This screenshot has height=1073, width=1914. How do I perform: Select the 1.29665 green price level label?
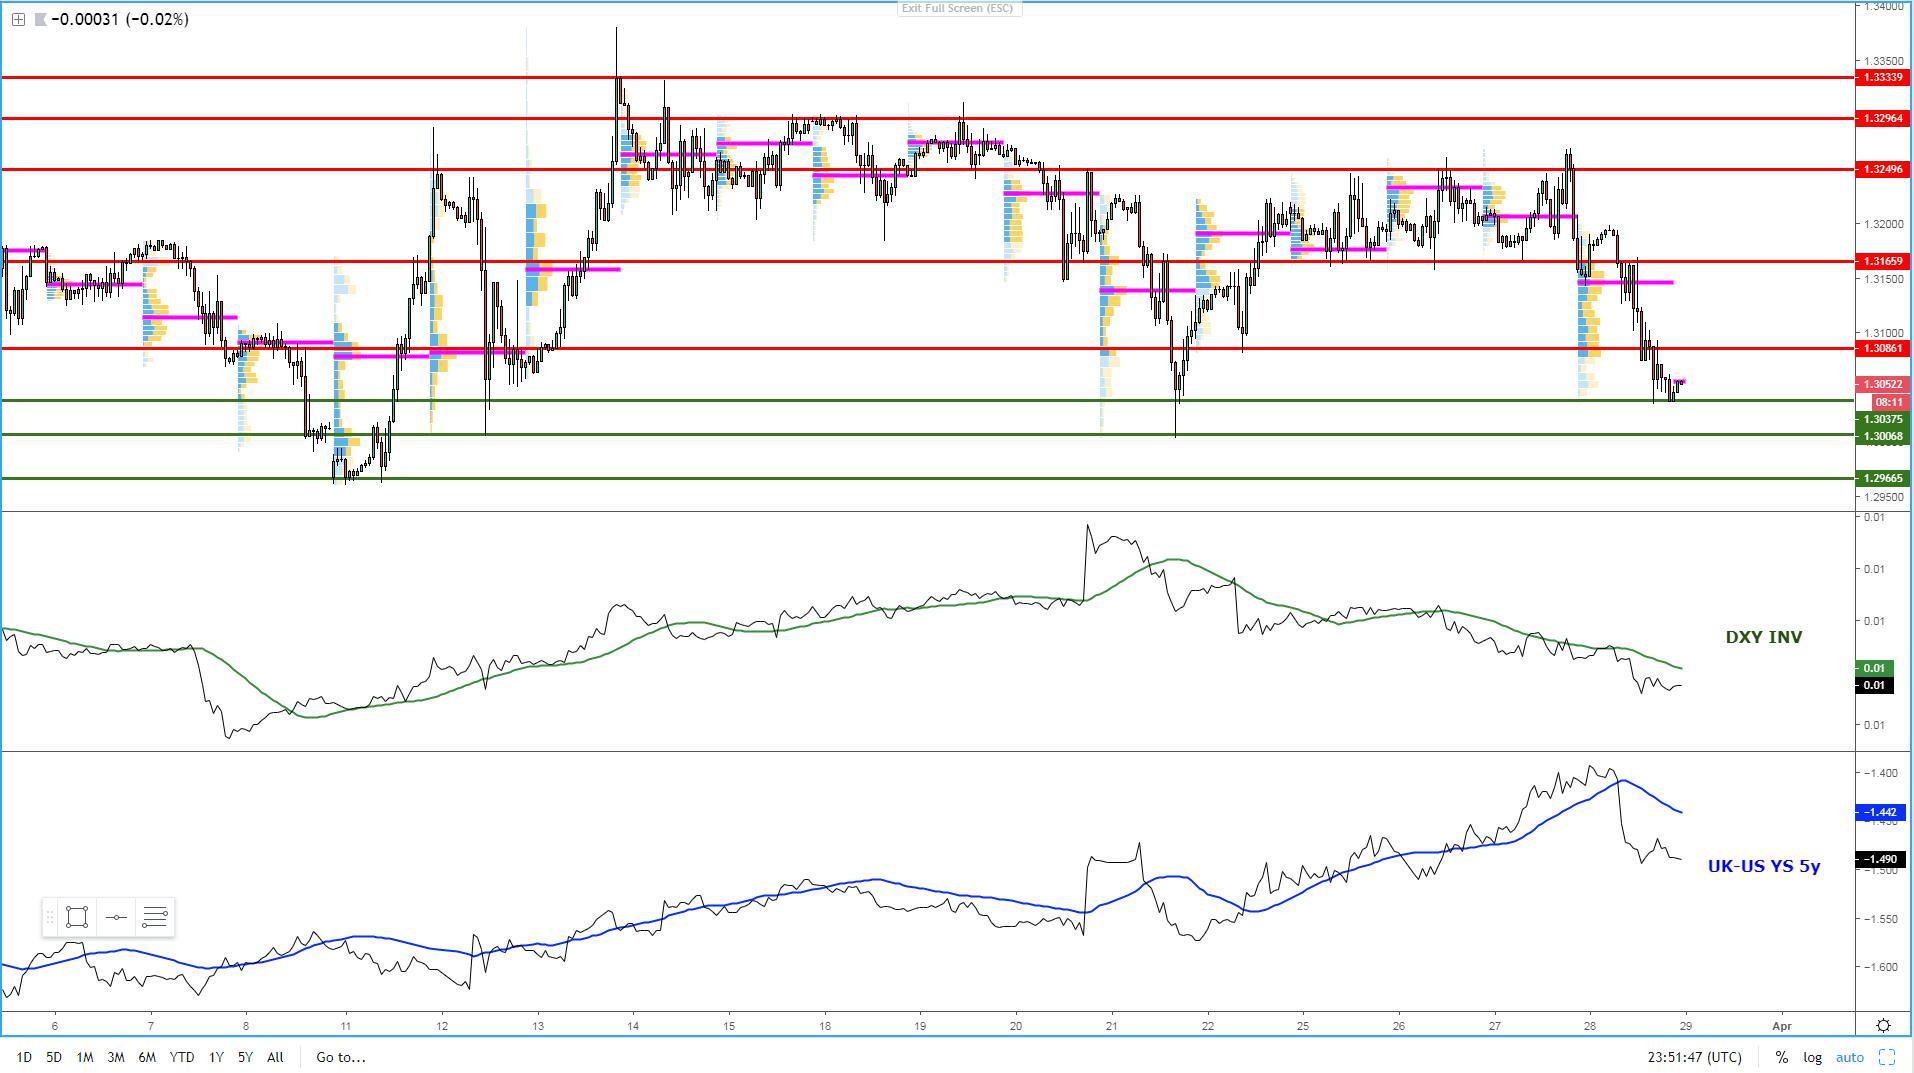(x=1882, y=479)
